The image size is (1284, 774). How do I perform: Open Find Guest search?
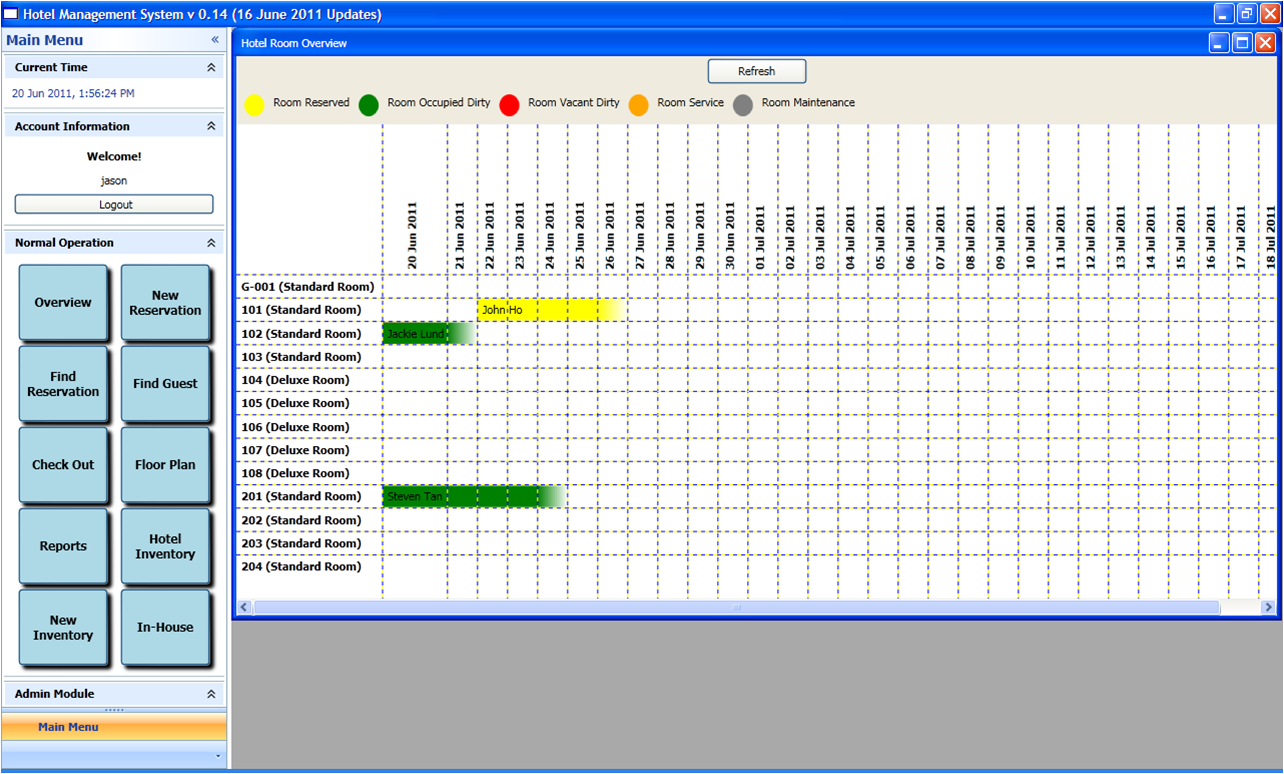point(166,384)
